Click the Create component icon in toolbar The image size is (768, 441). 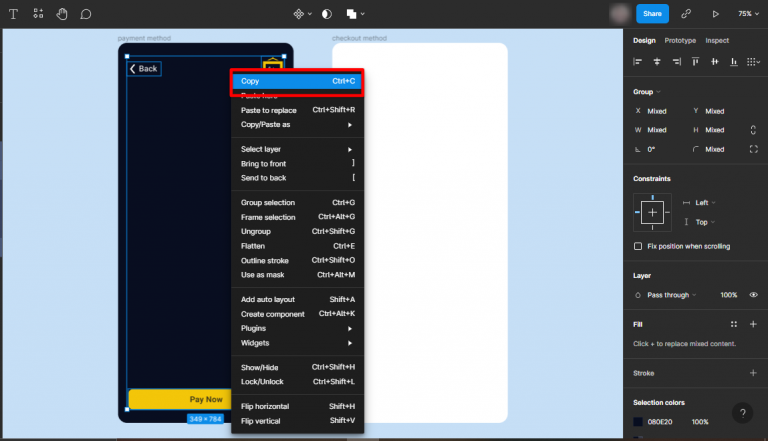pos(299,14)
